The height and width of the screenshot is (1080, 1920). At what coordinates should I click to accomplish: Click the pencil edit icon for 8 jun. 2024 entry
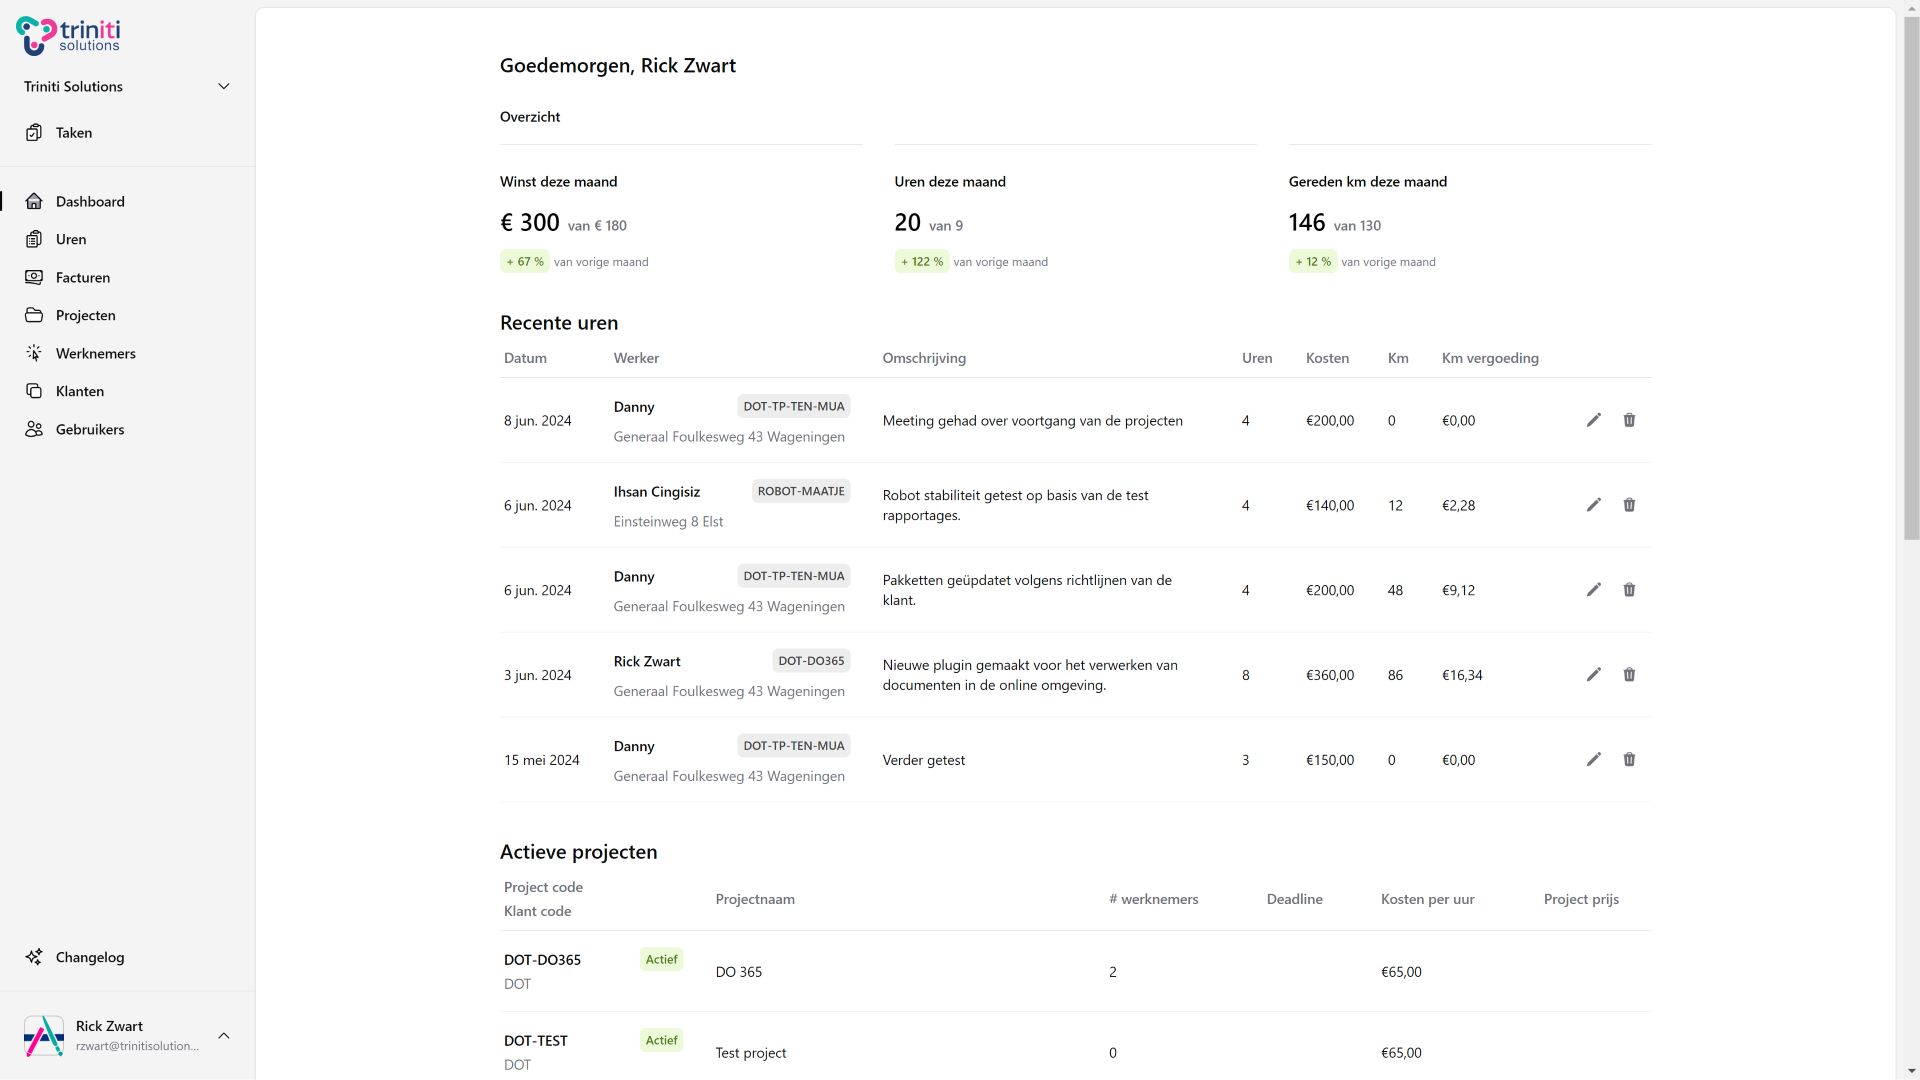pos(1593,420)
